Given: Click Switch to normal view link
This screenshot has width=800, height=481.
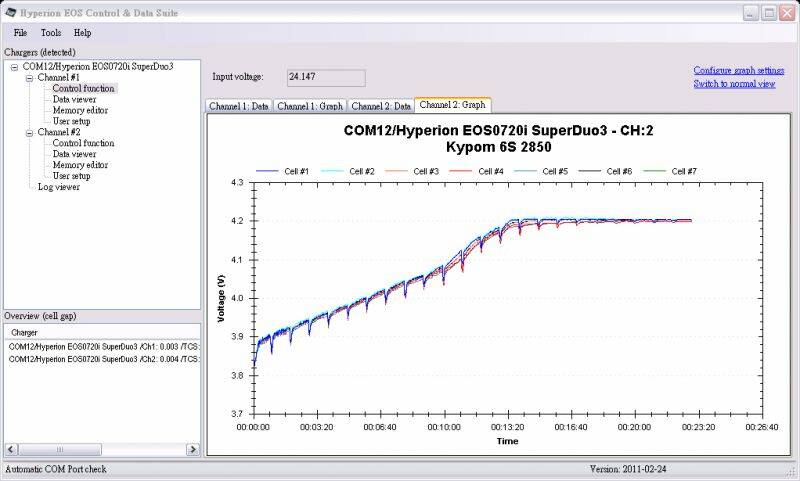Looking at the screenshot, I should pyautogui.click(x=734, y=84).
